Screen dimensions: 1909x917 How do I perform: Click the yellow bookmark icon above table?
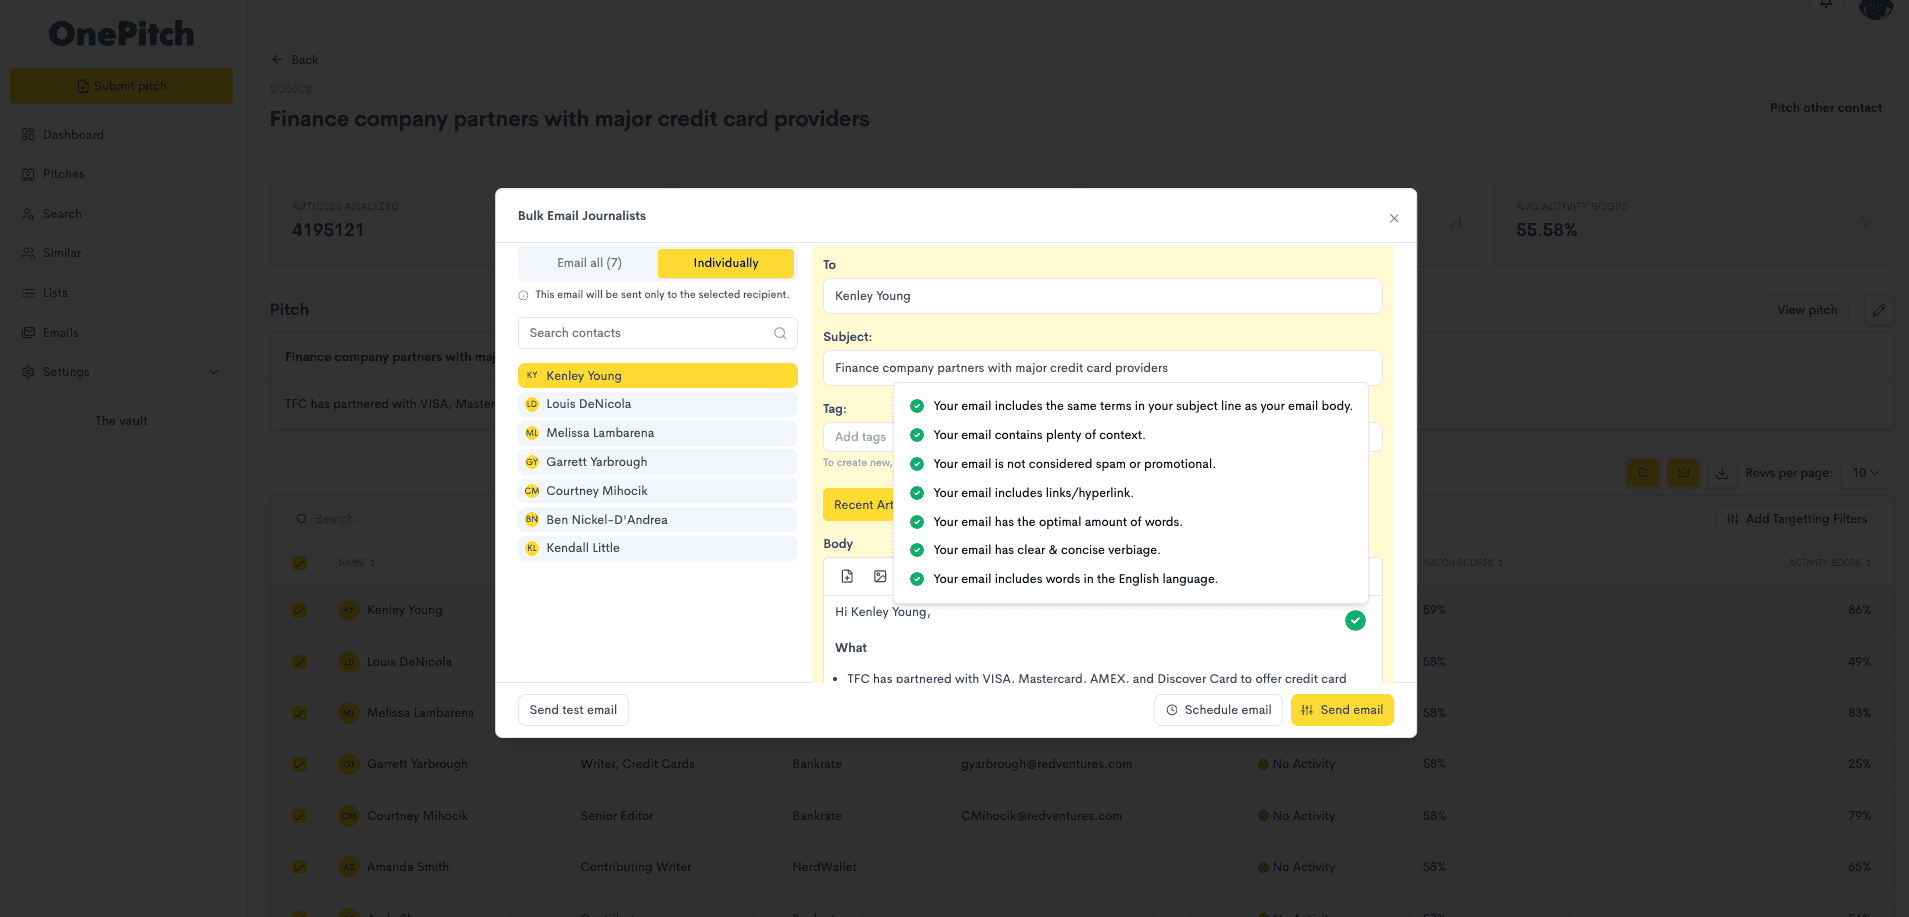(x=1643, y=473)
